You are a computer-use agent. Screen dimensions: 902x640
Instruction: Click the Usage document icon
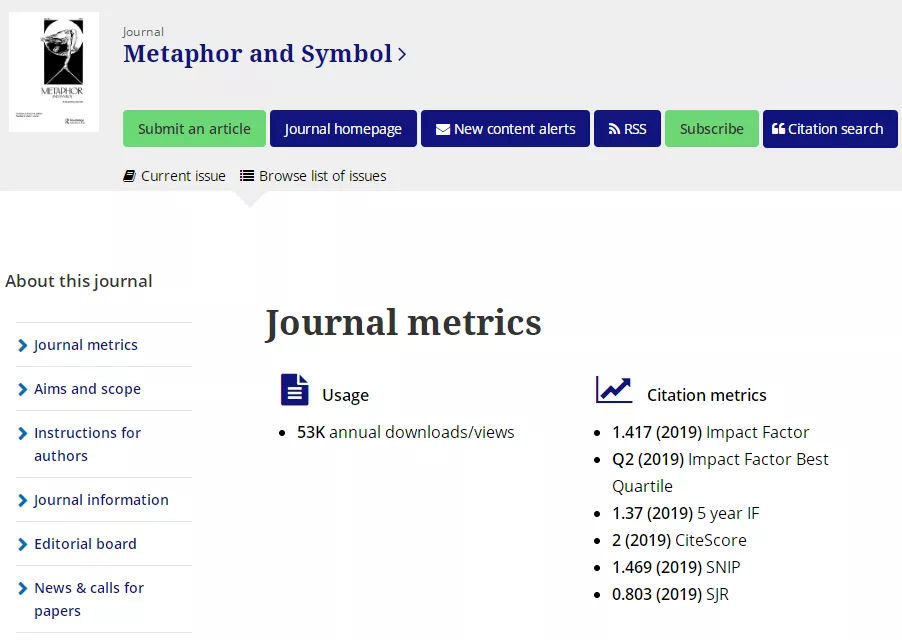point(294,390)
